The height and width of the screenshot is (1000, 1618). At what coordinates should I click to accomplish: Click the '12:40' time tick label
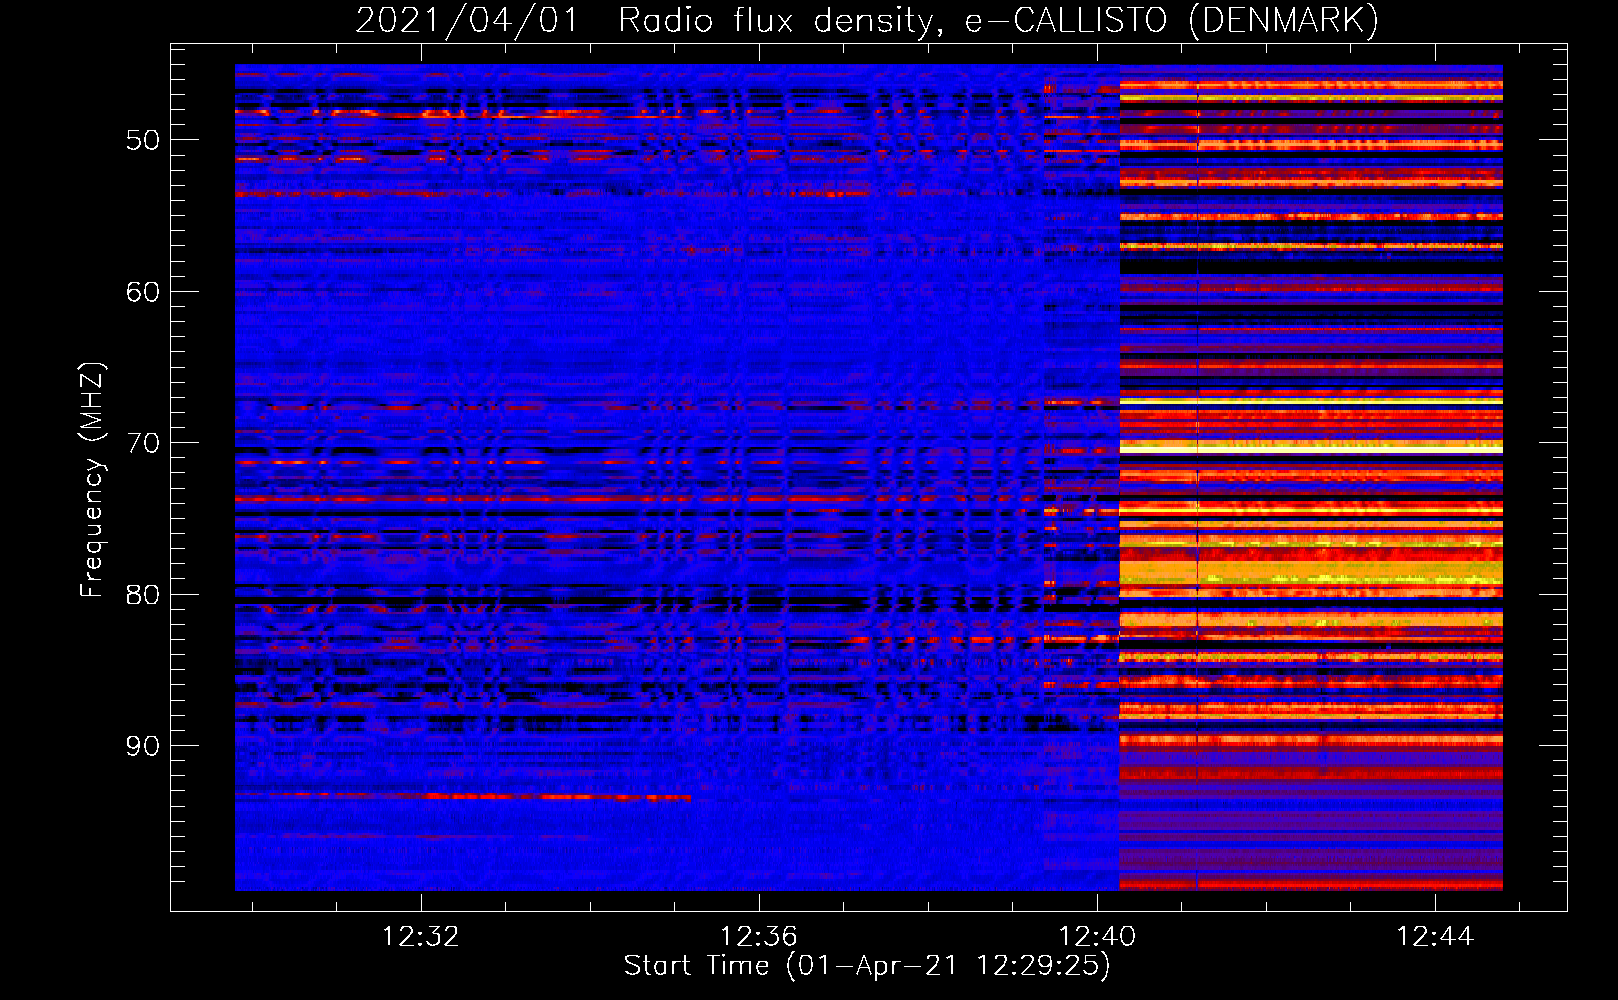1097,937
